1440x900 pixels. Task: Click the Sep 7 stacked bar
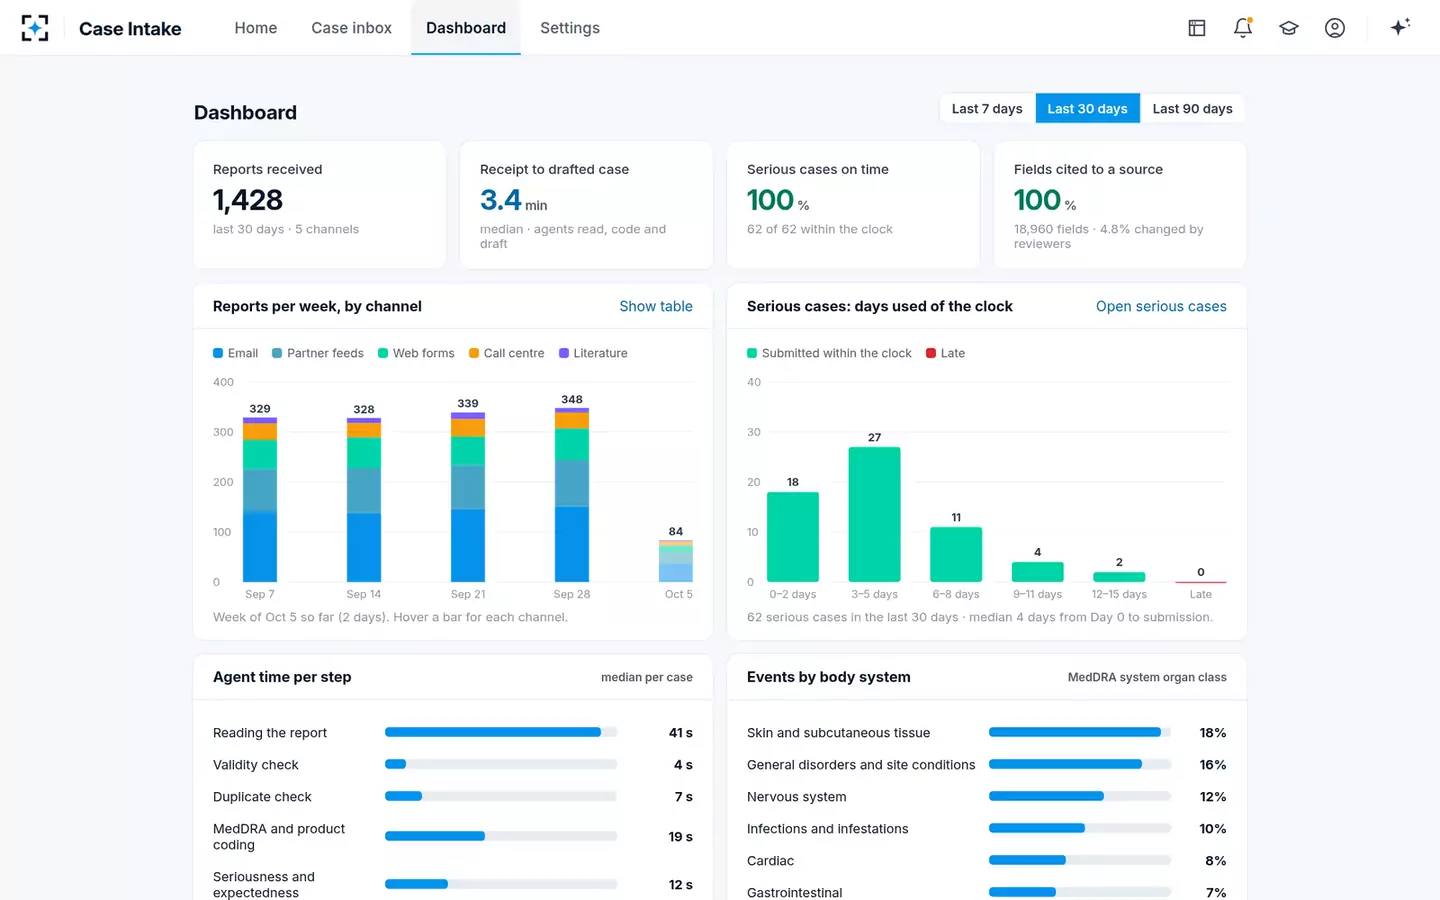[x=260, y=499]
